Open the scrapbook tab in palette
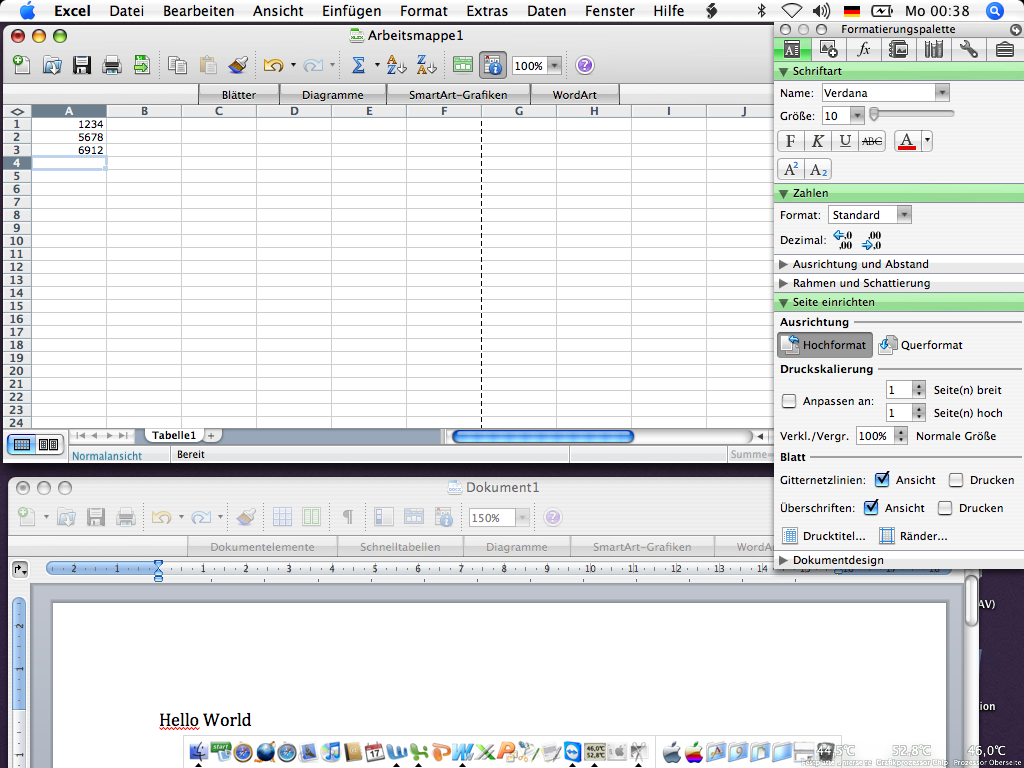 tap(899, 49)
